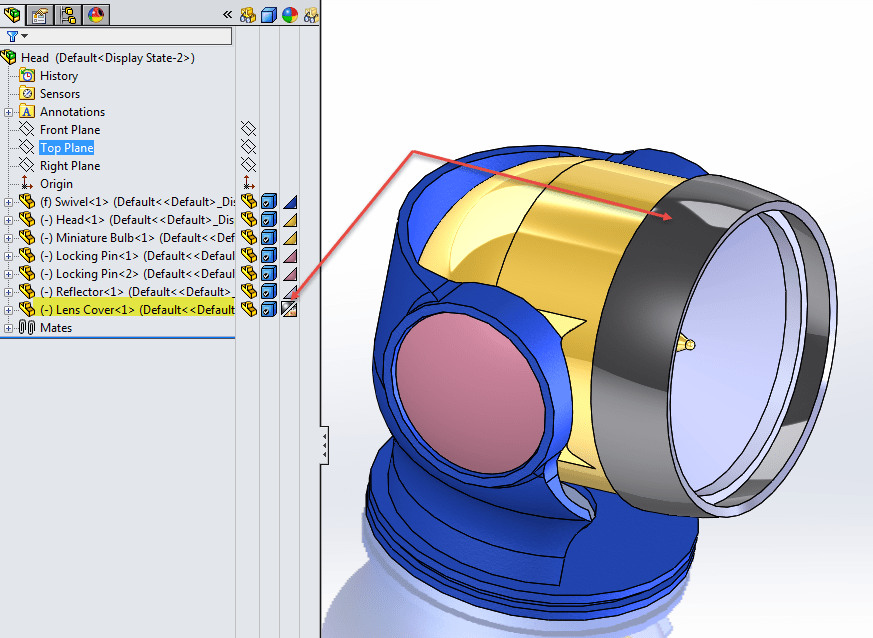This screenshot has width=873, height=638.
Task: Focus the FeatureManager filter text box
Action: point(131,36)
